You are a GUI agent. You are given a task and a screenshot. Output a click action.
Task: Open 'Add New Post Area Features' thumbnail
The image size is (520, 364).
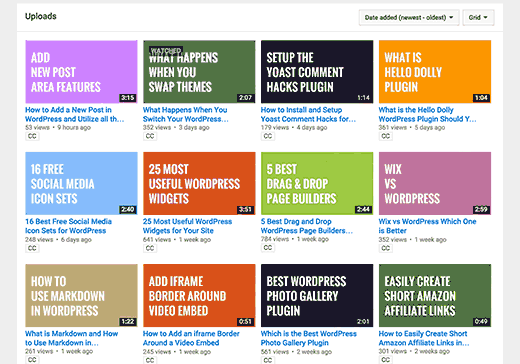tap(81, 72)
